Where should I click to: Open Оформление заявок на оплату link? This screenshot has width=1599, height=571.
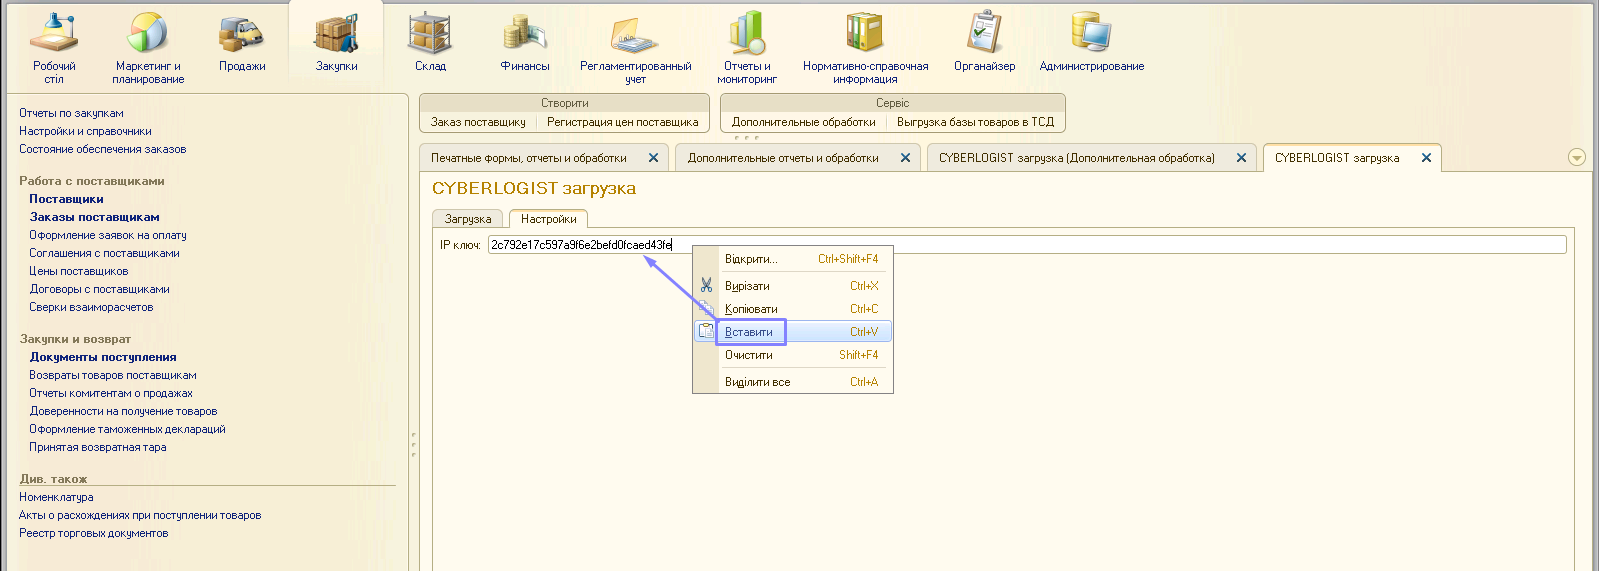108,235
